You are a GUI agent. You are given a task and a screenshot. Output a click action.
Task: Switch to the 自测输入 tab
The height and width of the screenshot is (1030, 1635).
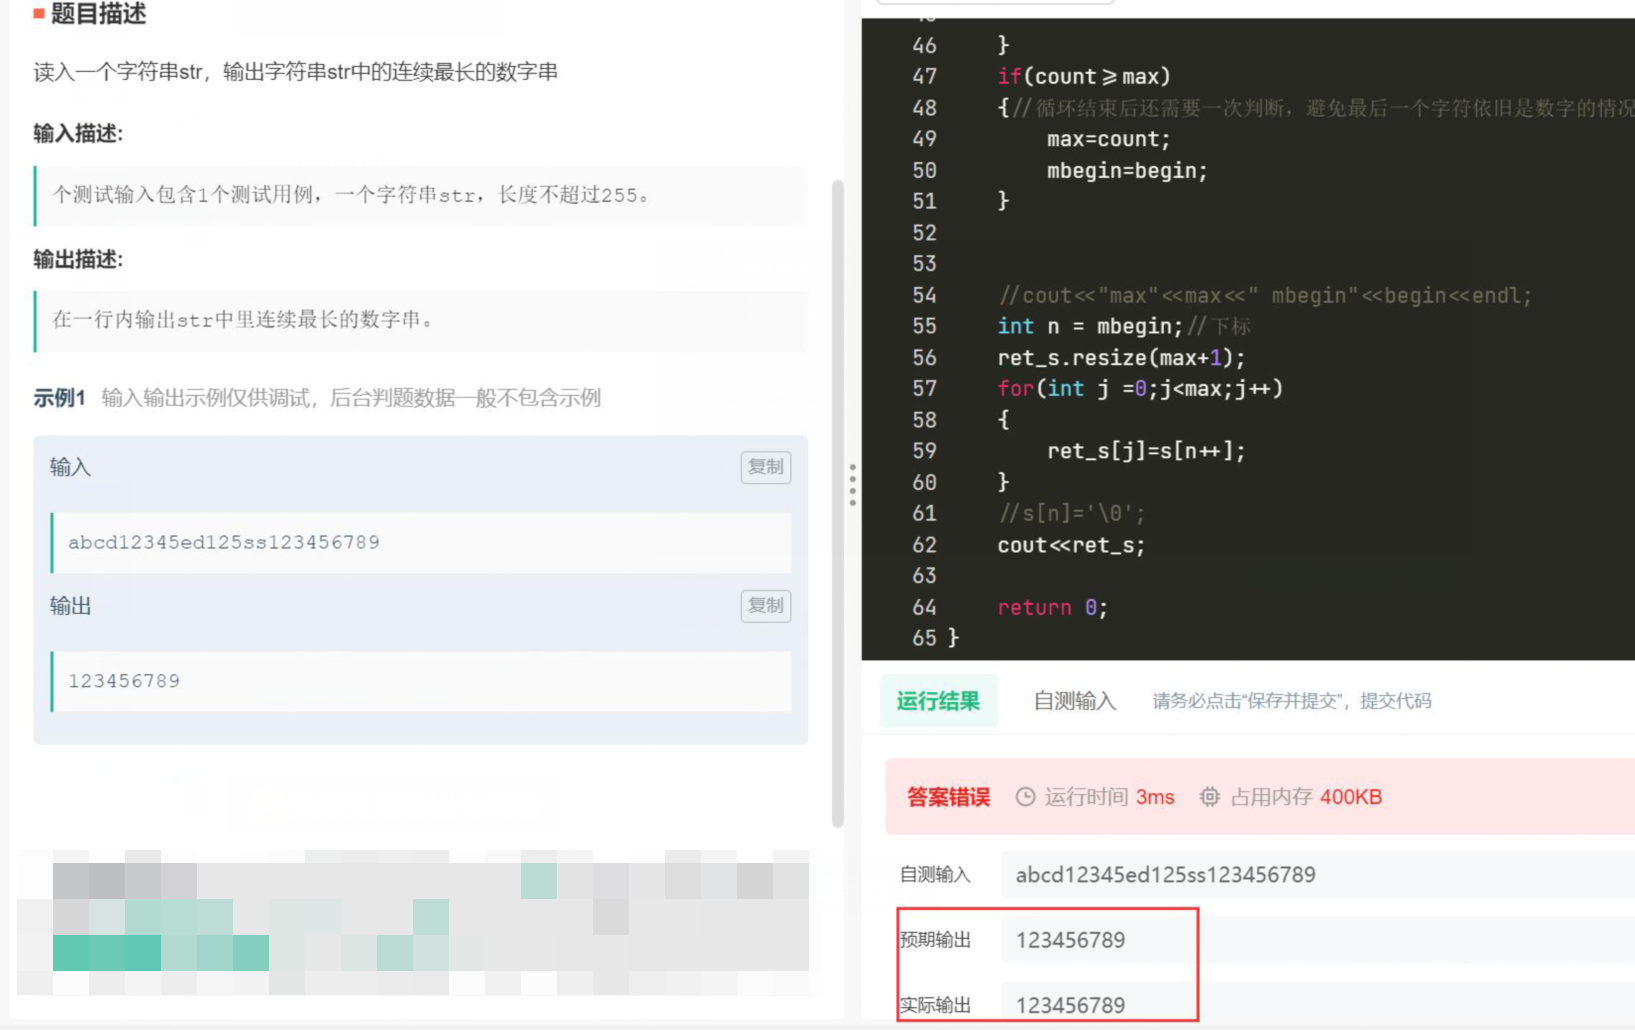pos(1075,701)
